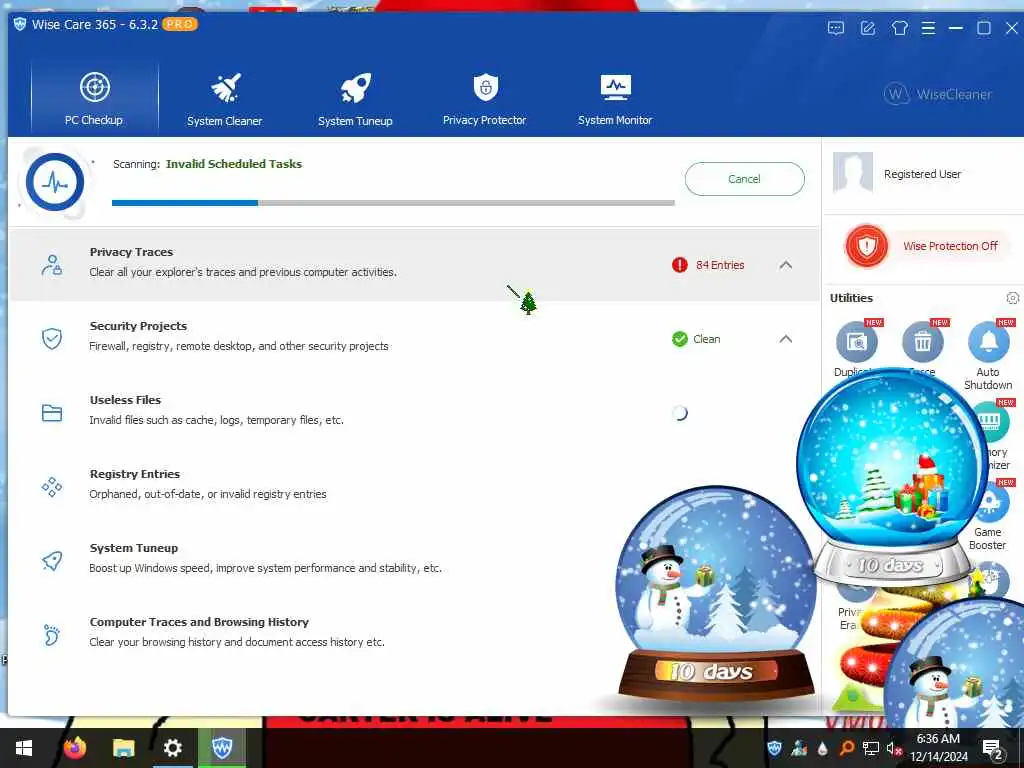This screenshot has height=768, width=1024.
Task: Click the registered user avatar
Action: [x=853, y=172]
